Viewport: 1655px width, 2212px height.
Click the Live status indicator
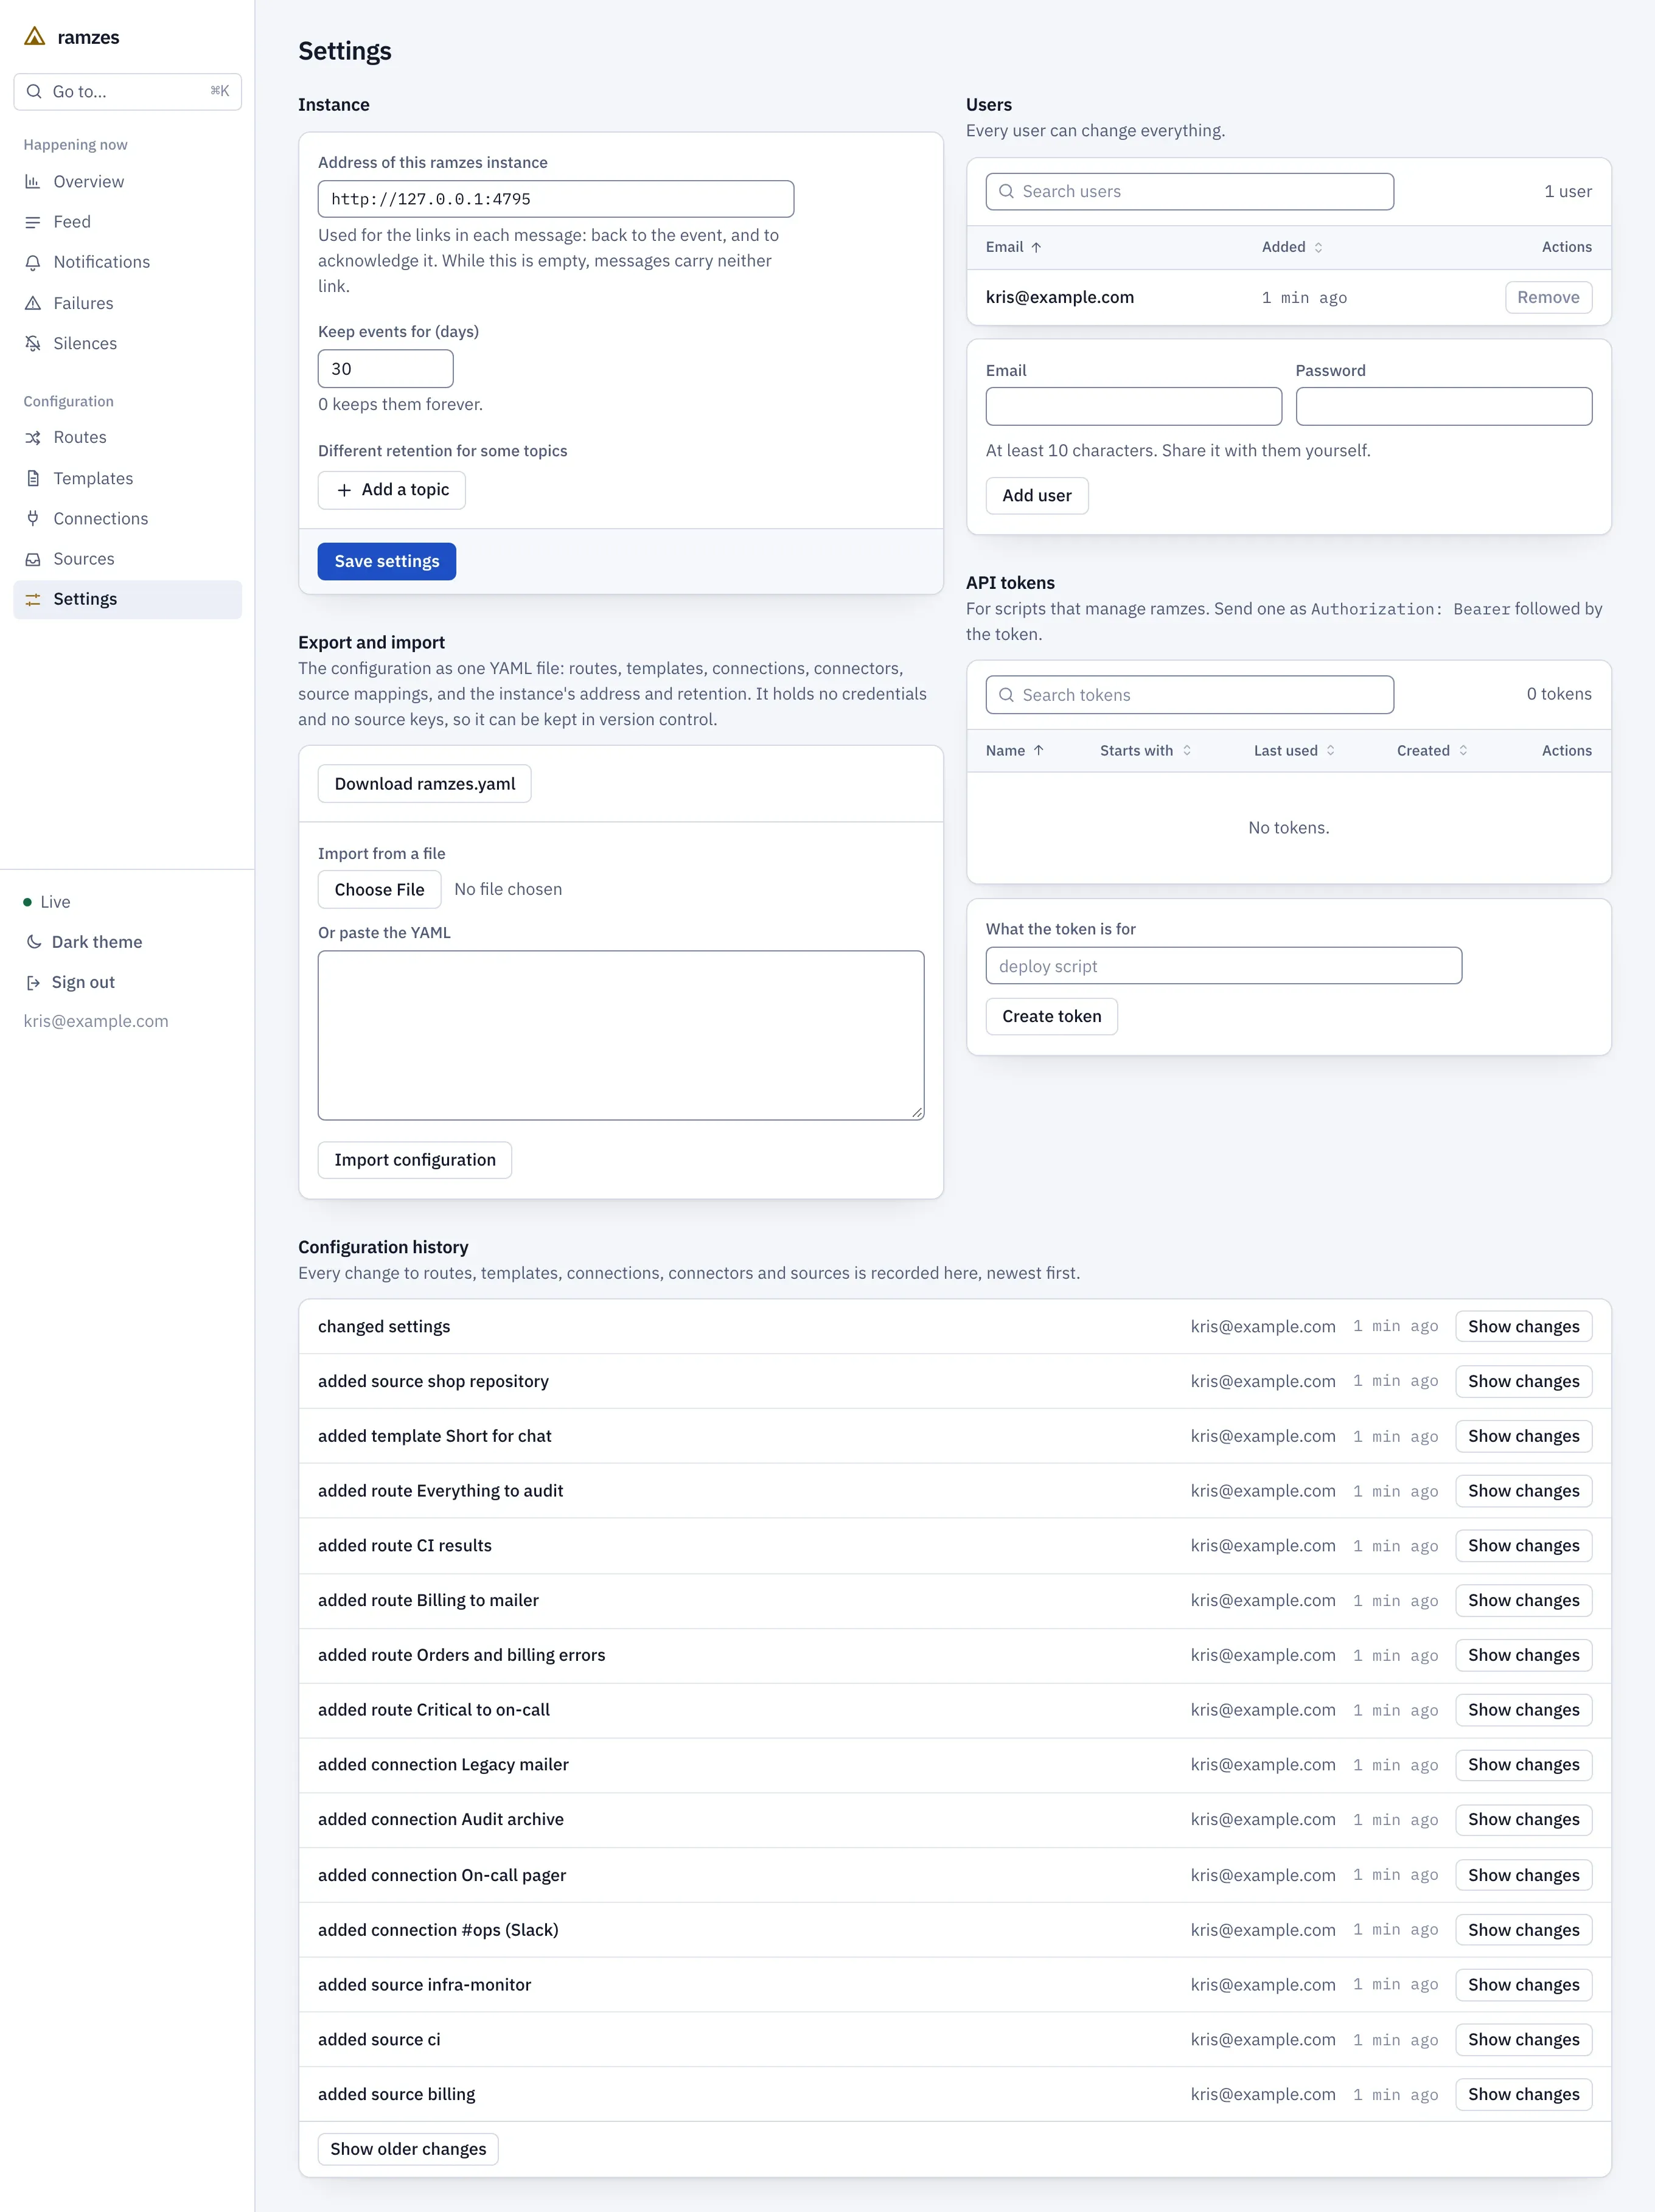(x=47, y=902)
